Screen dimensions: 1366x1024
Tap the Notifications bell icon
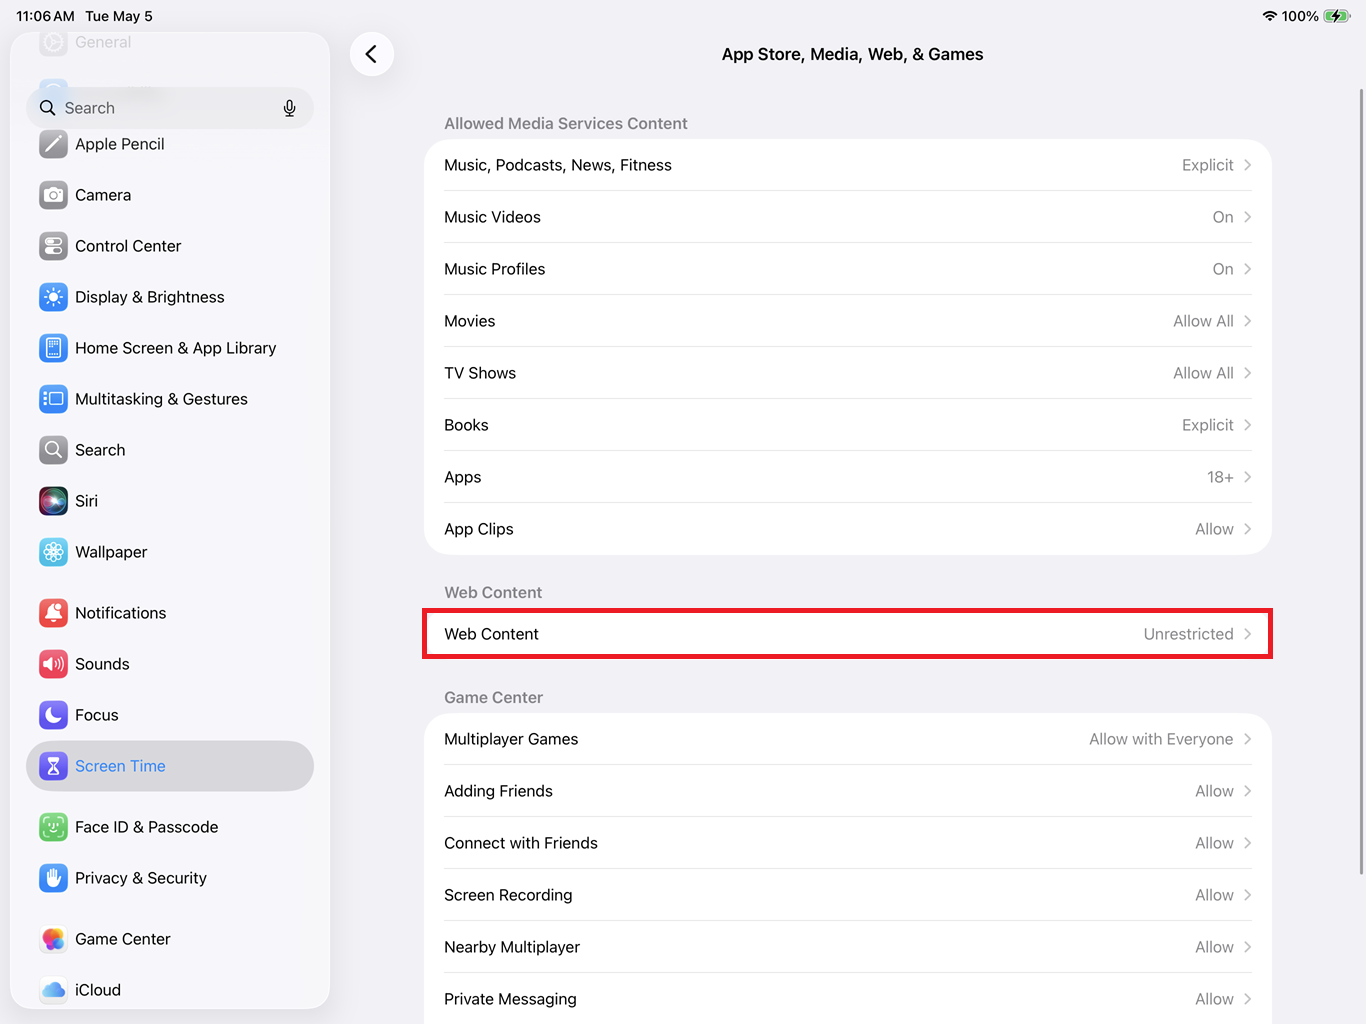pos(53,613)
